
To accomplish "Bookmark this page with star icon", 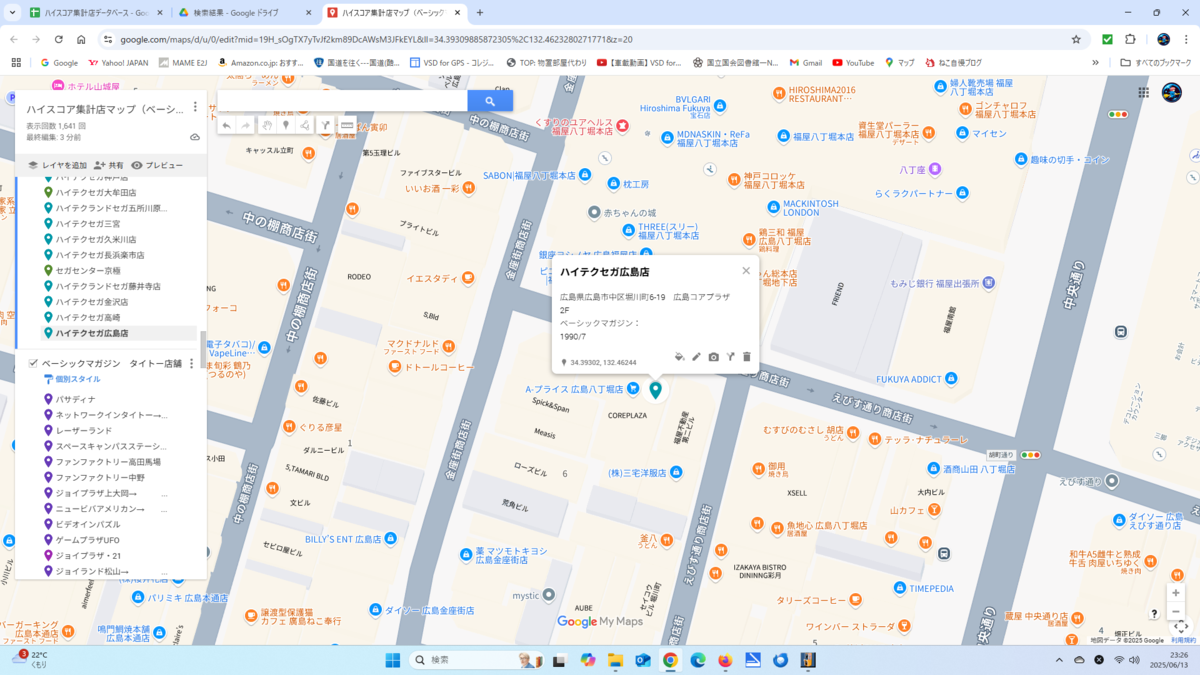I will [x=1076, y=39].
